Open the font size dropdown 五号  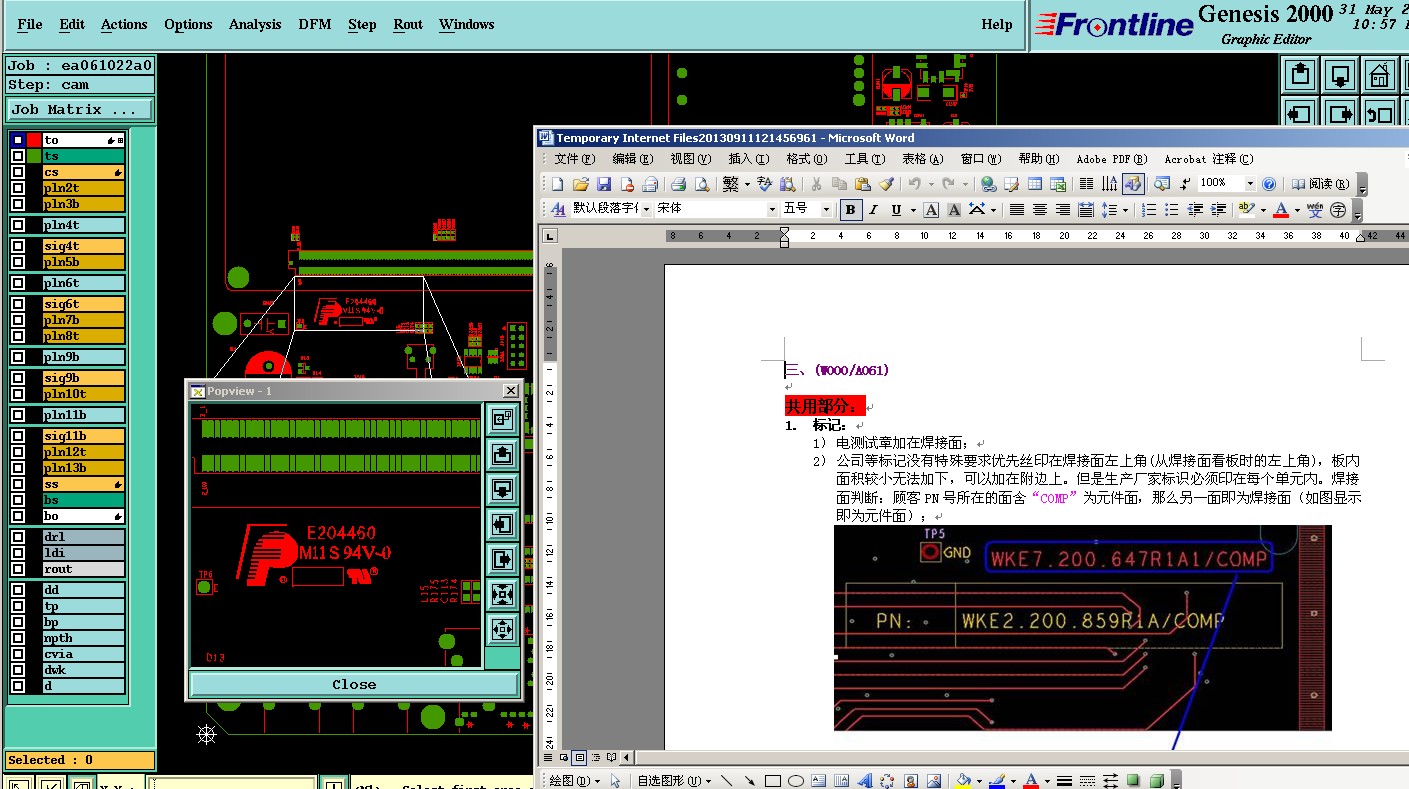[x=826, y=209]
